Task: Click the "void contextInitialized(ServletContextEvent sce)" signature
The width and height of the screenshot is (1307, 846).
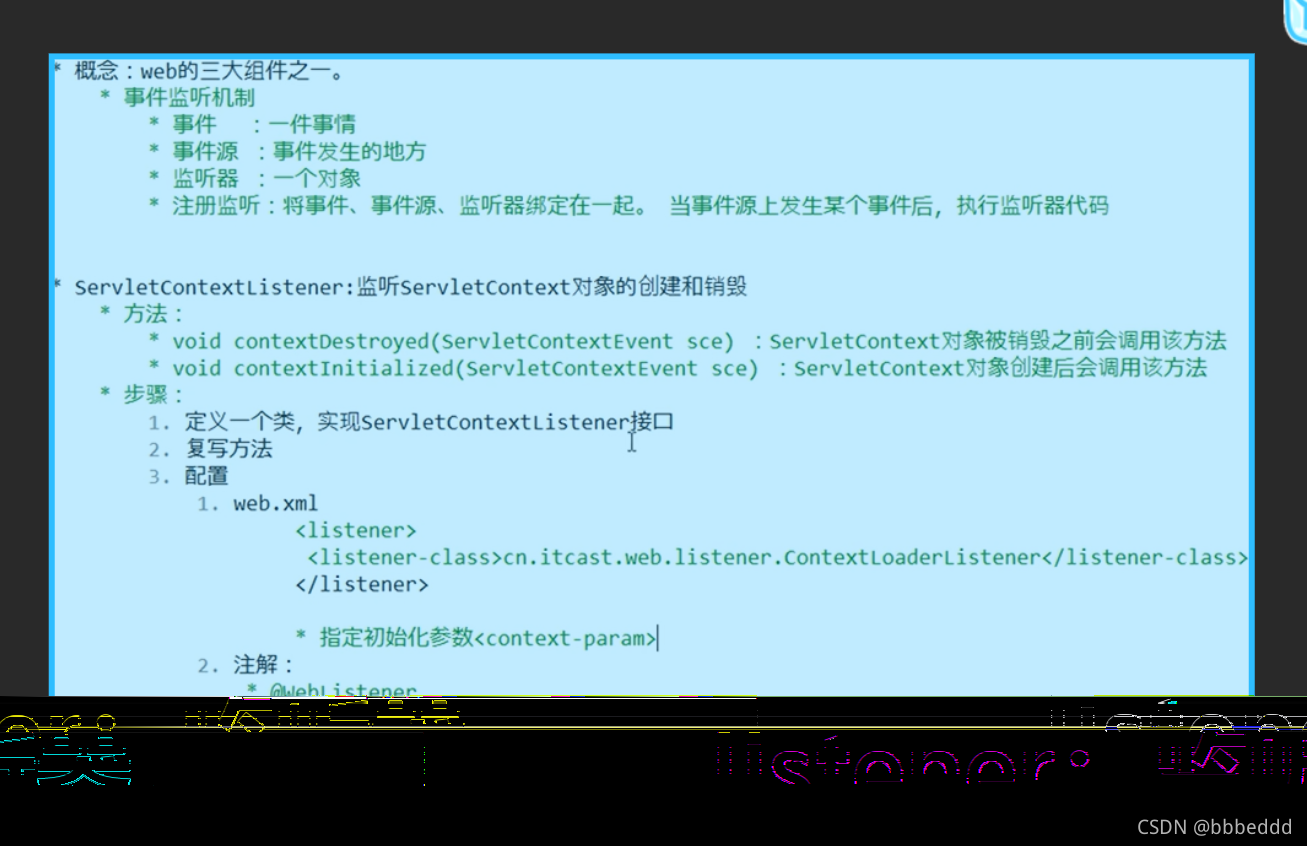Action: [x=465, y=369]
